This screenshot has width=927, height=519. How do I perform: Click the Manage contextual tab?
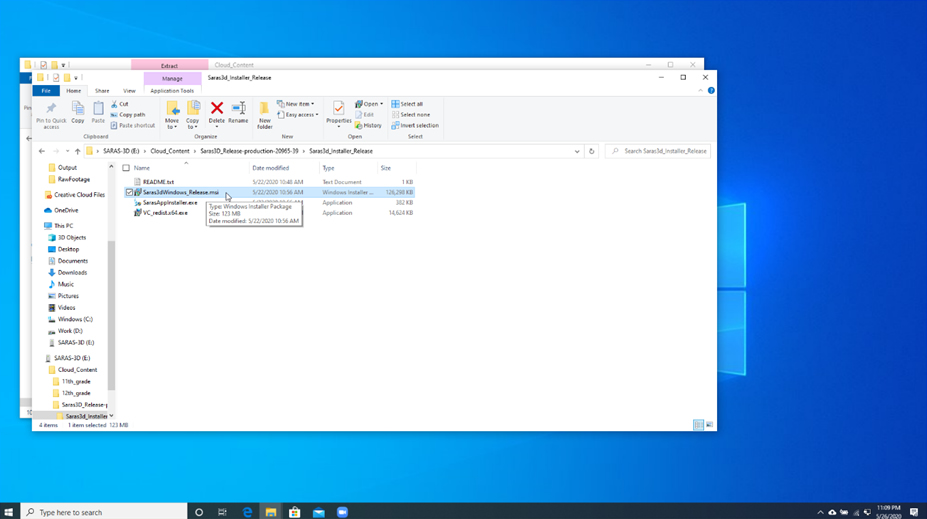pyautogui.click(x=172, y=79)
